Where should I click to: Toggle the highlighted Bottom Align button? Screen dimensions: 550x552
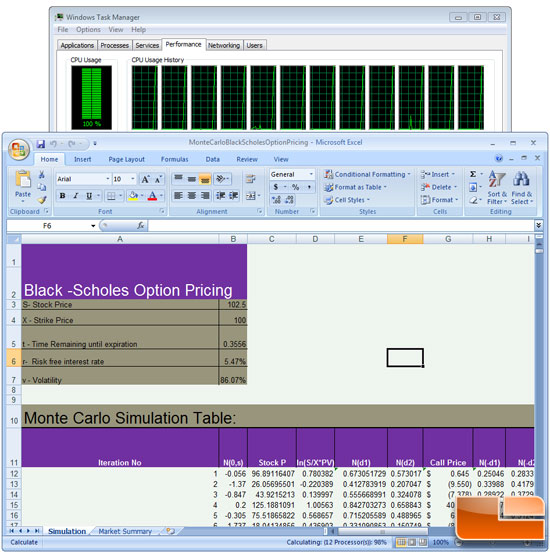[x=205, y=179]
